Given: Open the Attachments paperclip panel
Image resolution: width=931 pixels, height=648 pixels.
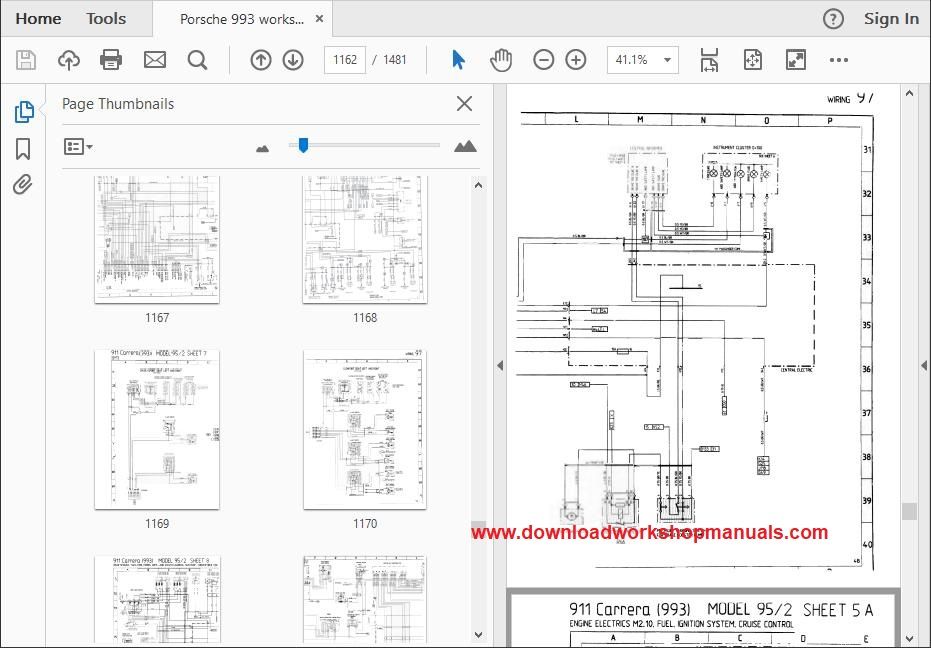Looking at the screenshot, I should 23,185.
